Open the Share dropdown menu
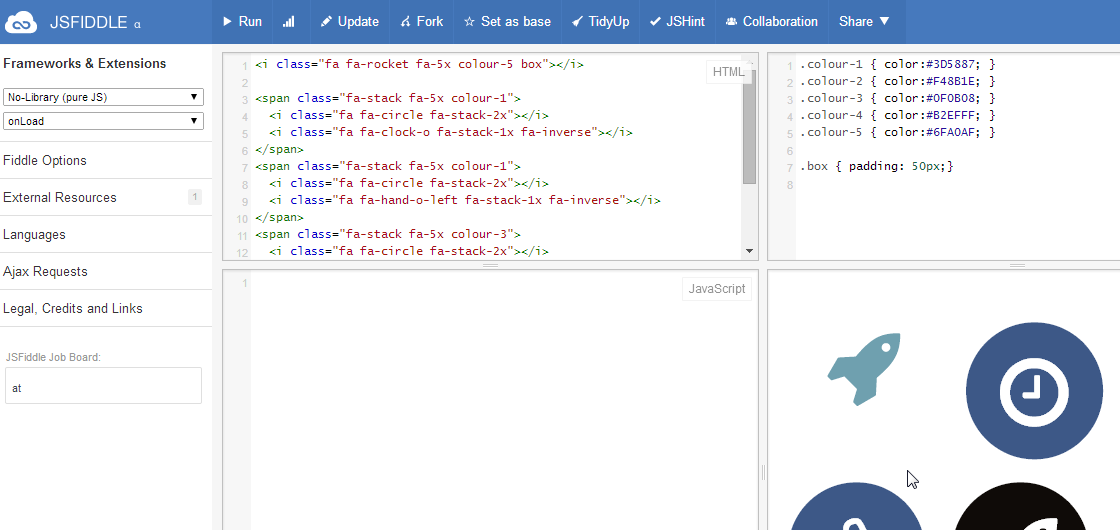 click(864, 21)
